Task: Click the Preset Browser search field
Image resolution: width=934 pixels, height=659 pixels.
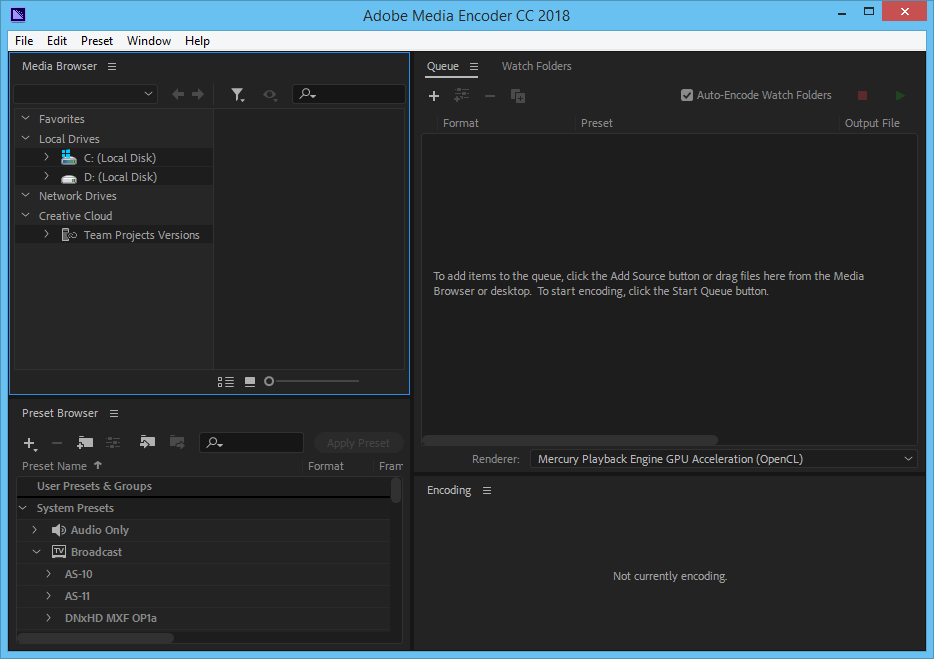Action: (x=251, y=443)
